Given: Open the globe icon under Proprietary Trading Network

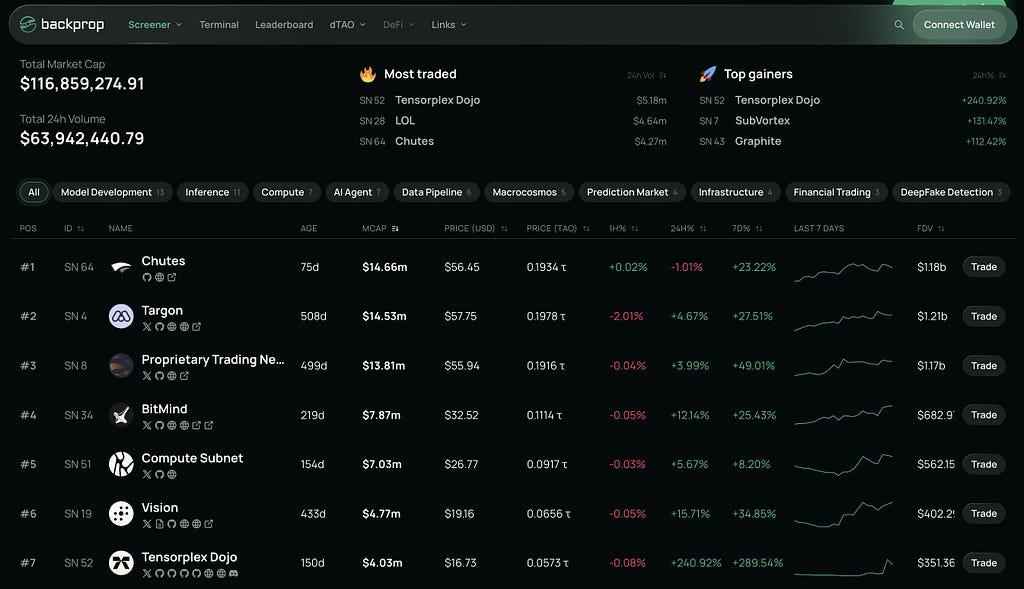Looking at the screenshot, I should pyautogui.click(x=172, y=376).
